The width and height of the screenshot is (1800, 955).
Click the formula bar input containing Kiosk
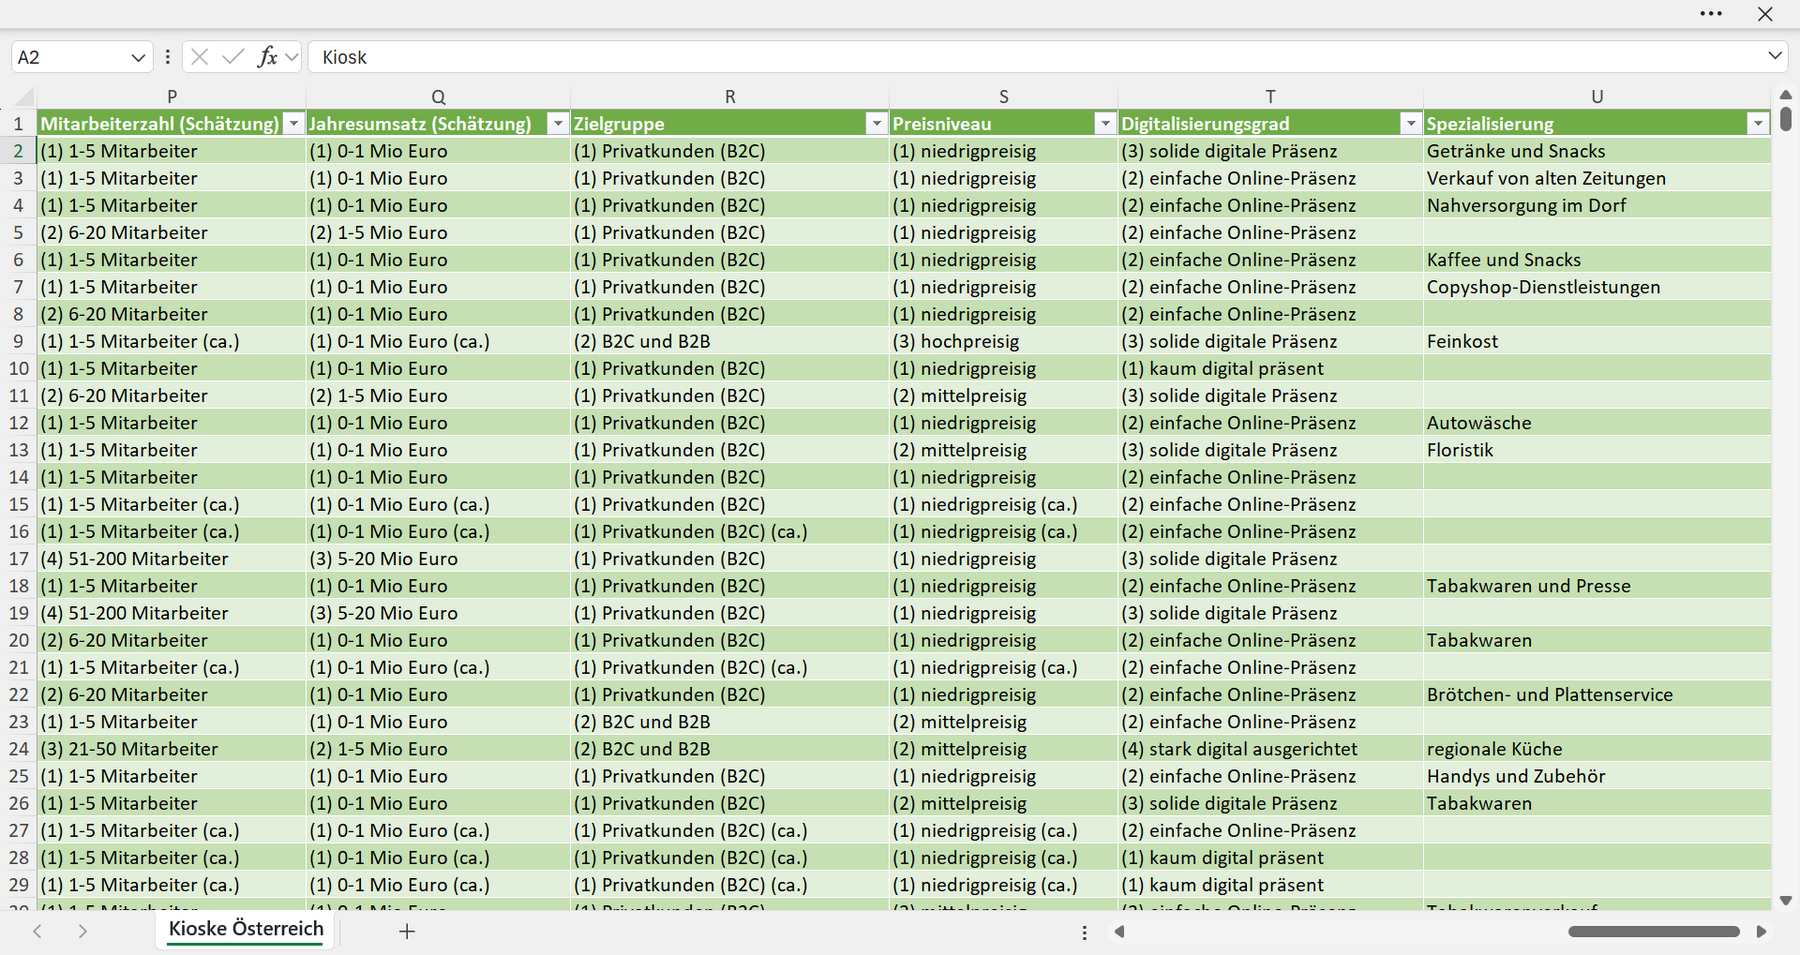click(1035, 57)
